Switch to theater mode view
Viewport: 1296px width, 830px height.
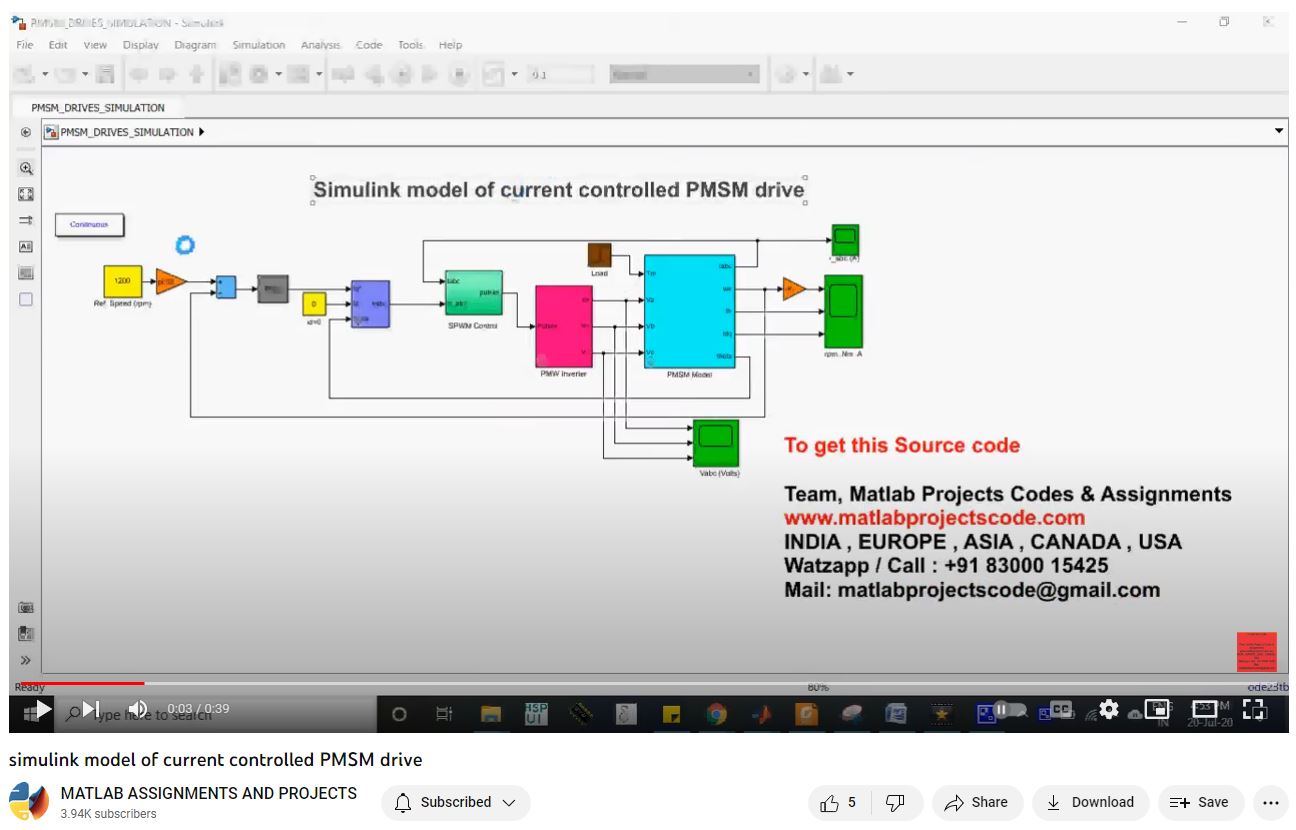click(x=1205, y=709)
